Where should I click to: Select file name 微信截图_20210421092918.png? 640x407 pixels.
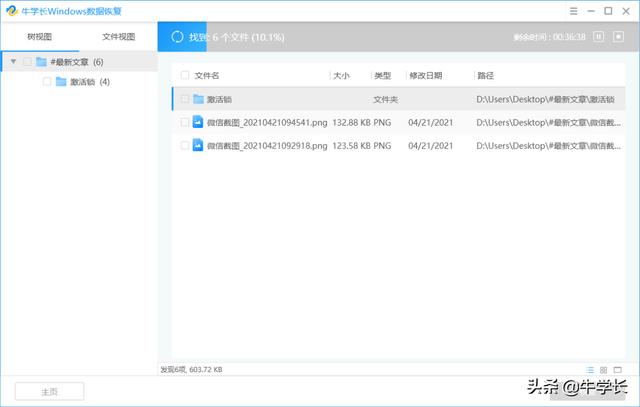(267, 146)
